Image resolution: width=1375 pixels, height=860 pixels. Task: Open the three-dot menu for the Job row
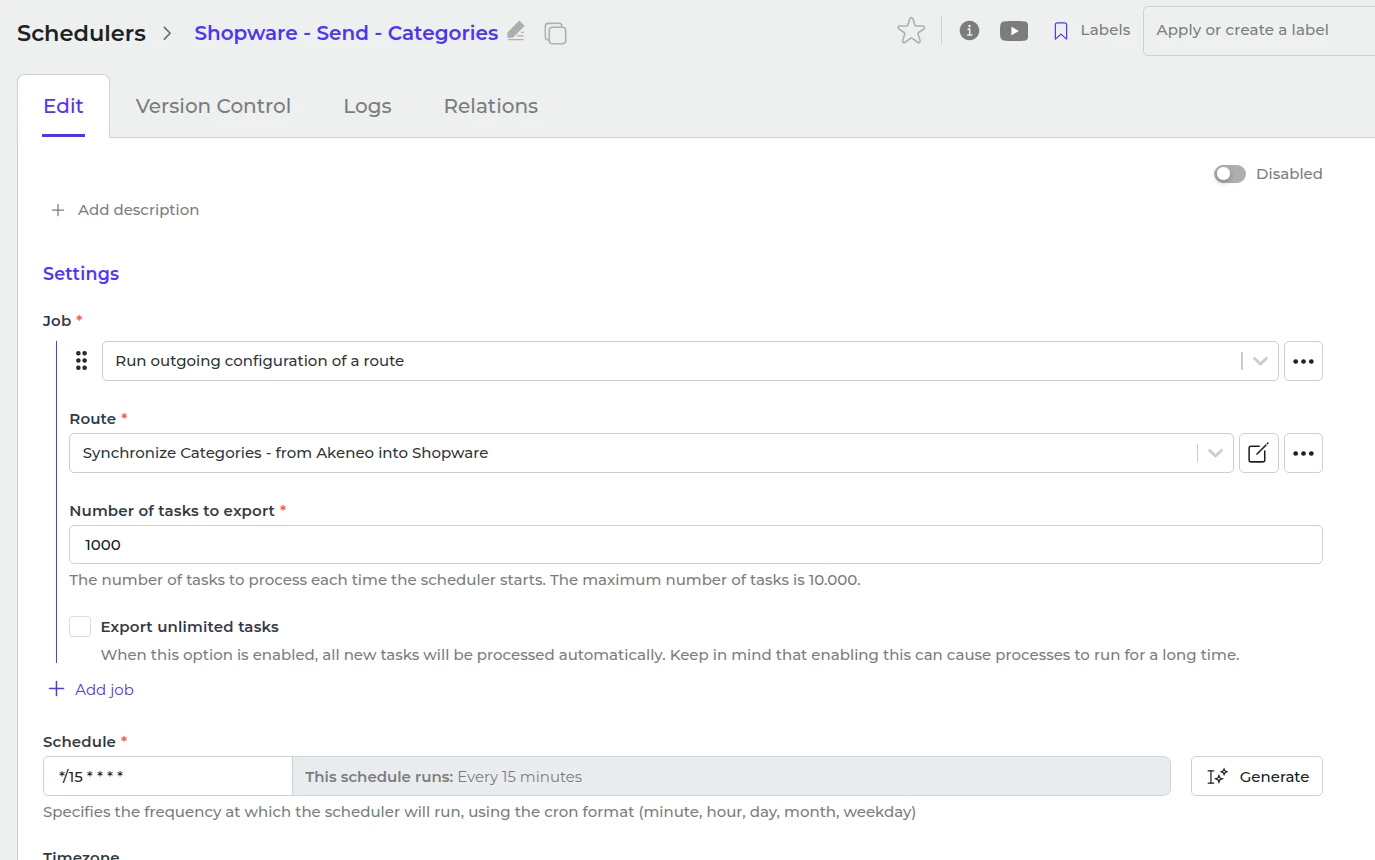point(1303,361)
